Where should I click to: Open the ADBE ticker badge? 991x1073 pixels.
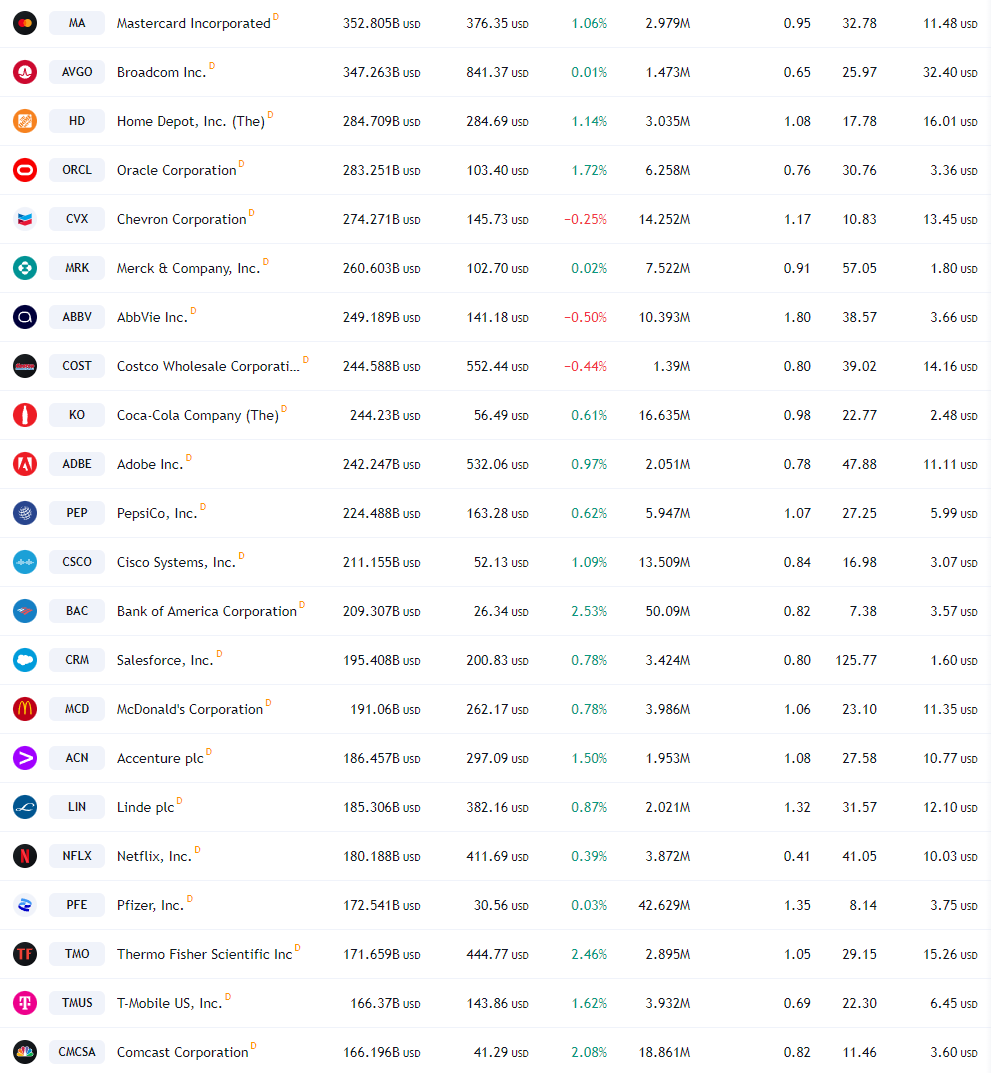point(77,464)
